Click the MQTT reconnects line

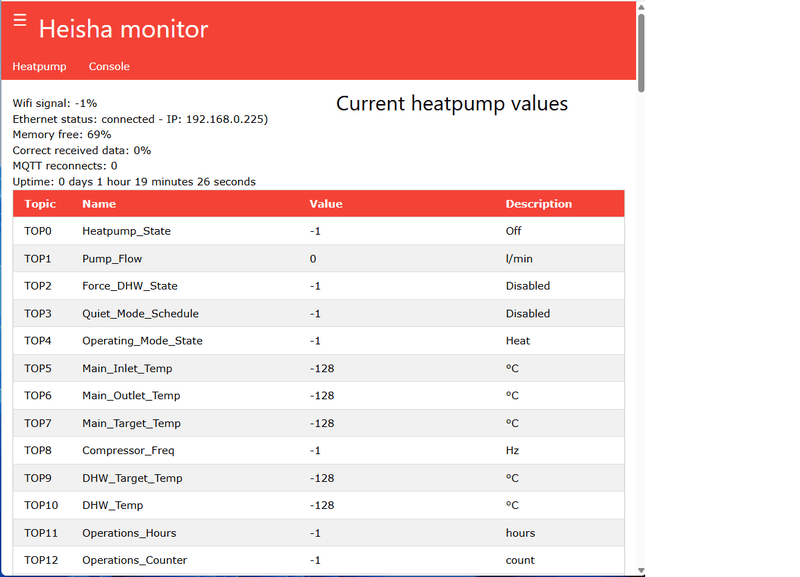click(65, 166)
